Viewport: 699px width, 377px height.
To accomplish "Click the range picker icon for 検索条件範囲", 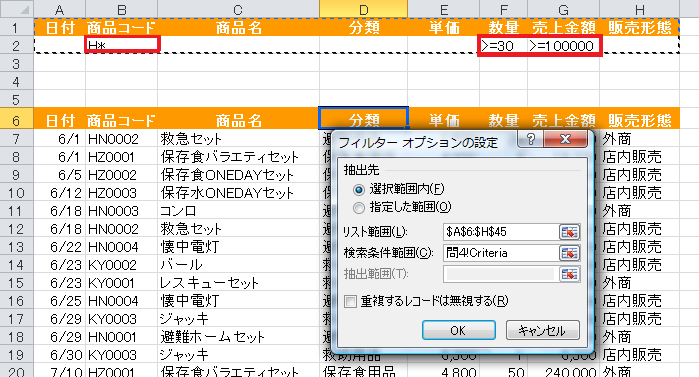I will 569,253.
